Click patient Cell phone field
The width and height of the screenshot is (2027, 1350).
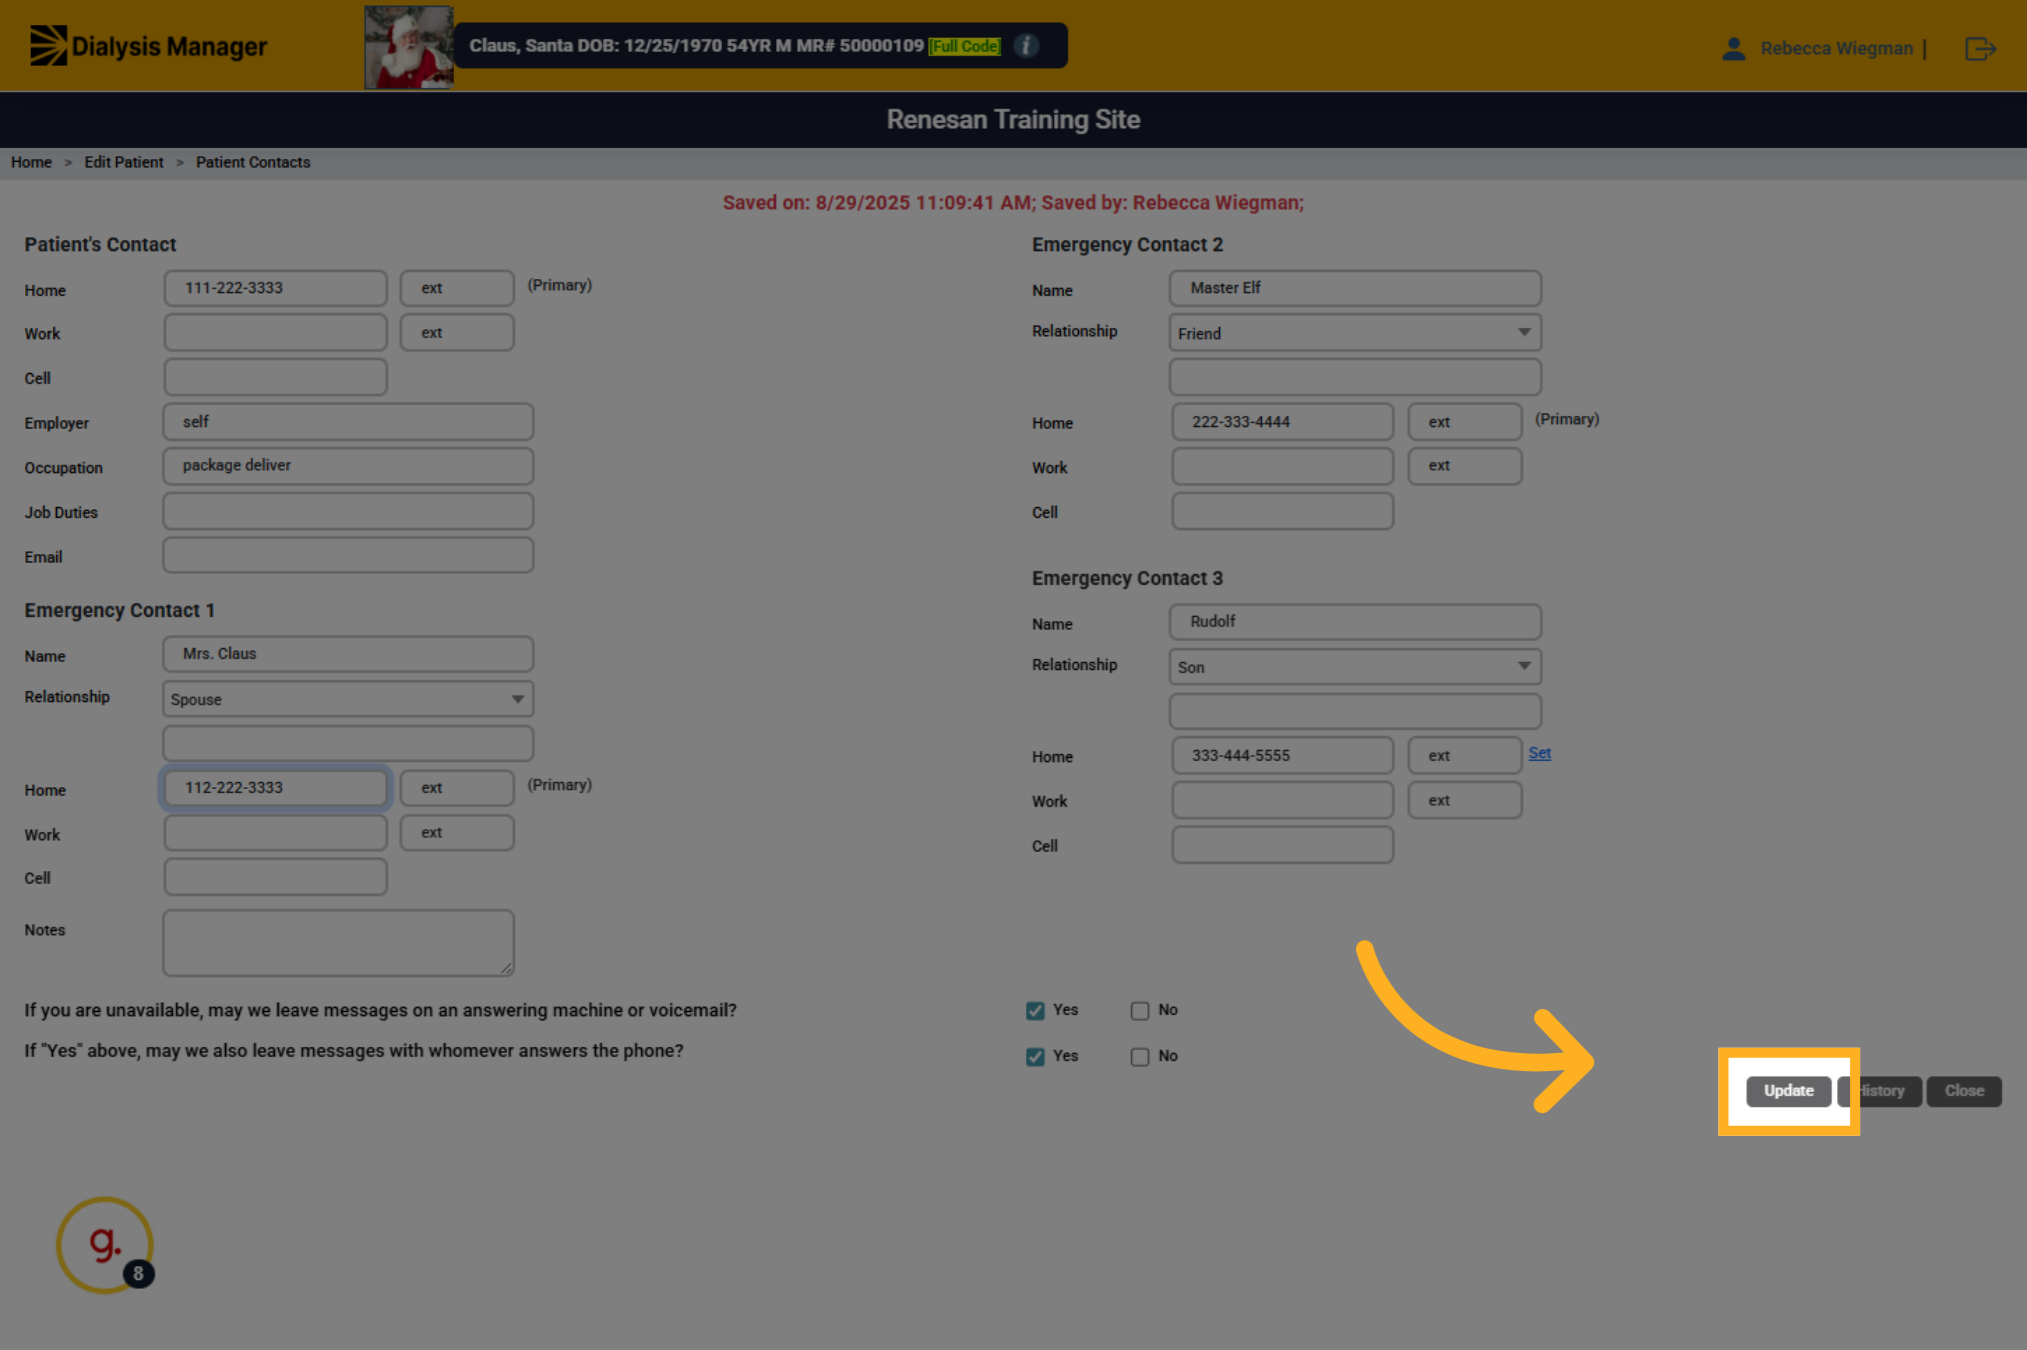(275, 378)
